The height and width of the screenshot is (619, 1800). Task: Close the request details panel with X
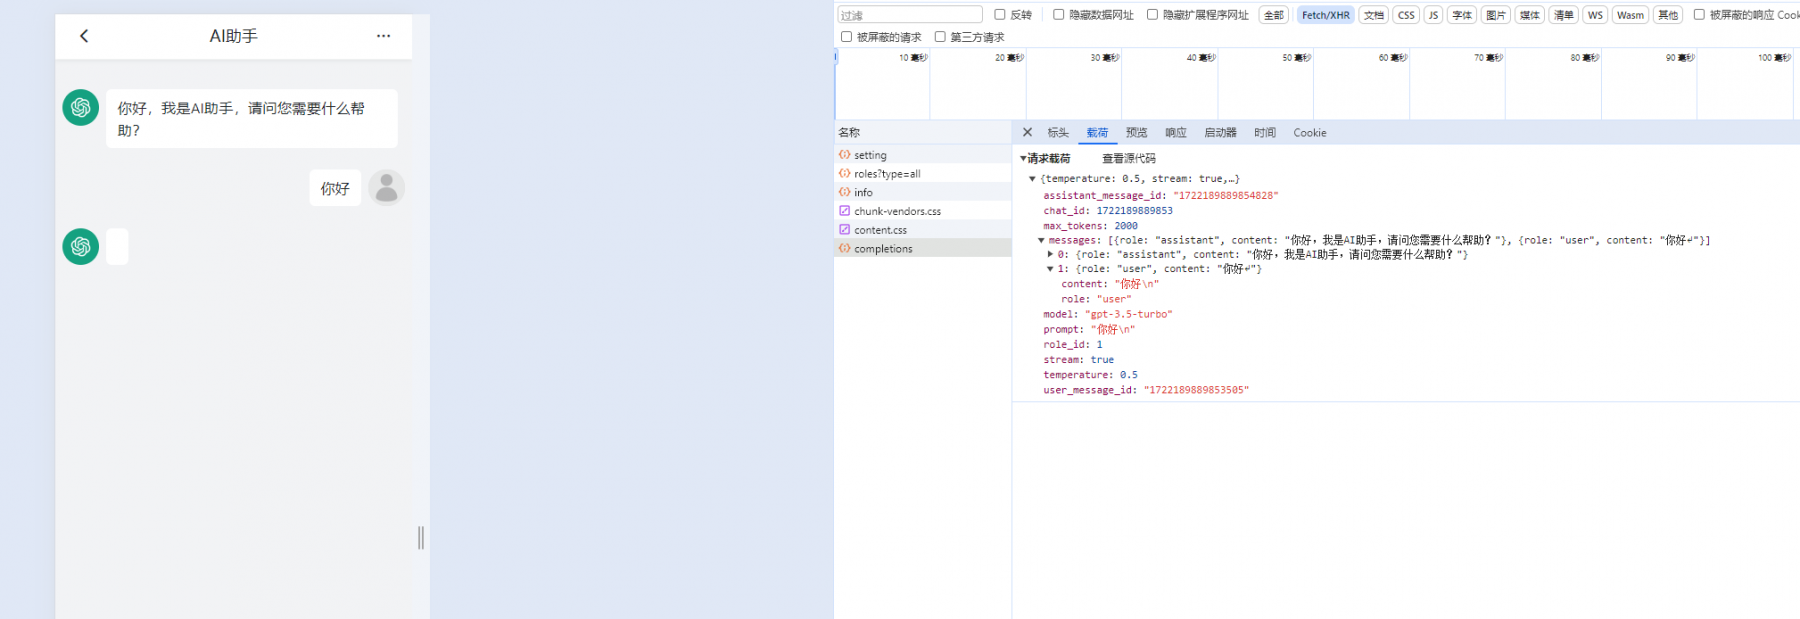pyautogui.click(x=1027, y=132)
